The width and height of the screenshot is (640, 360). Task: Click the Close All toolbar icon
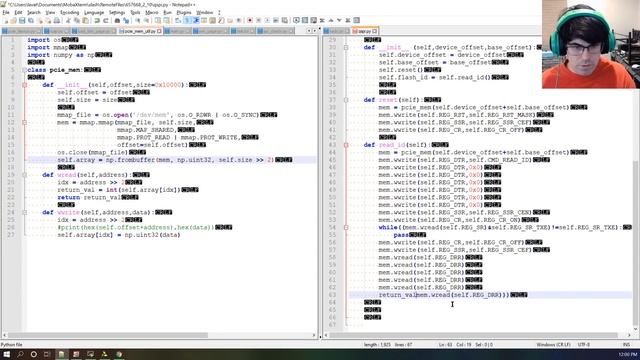48,20
